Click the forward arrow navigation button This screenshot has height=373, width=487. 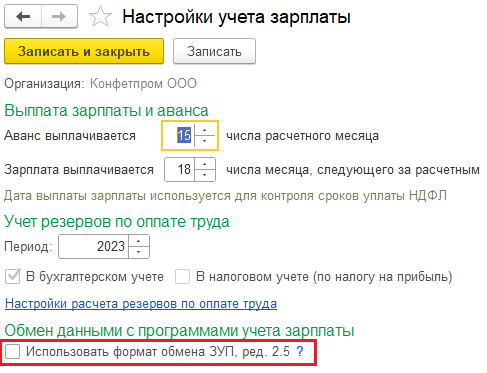(59, 16)
